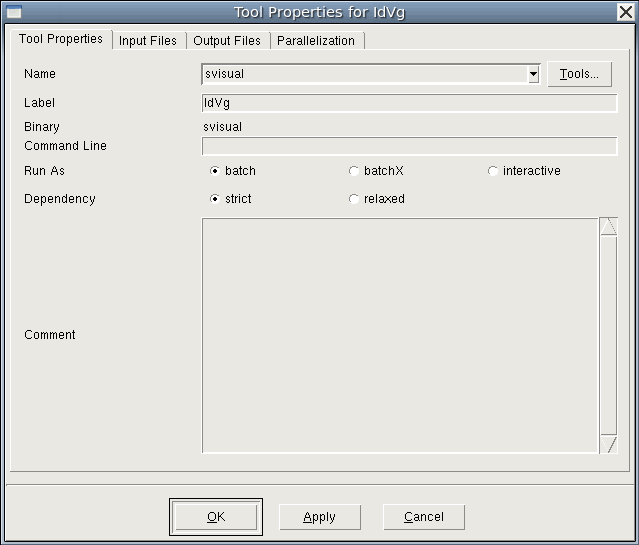The height and width of the screenshot is (545, 639).
Task: Close the Tool Properties for IdVg dialog
Action: [x=626, y=12]
